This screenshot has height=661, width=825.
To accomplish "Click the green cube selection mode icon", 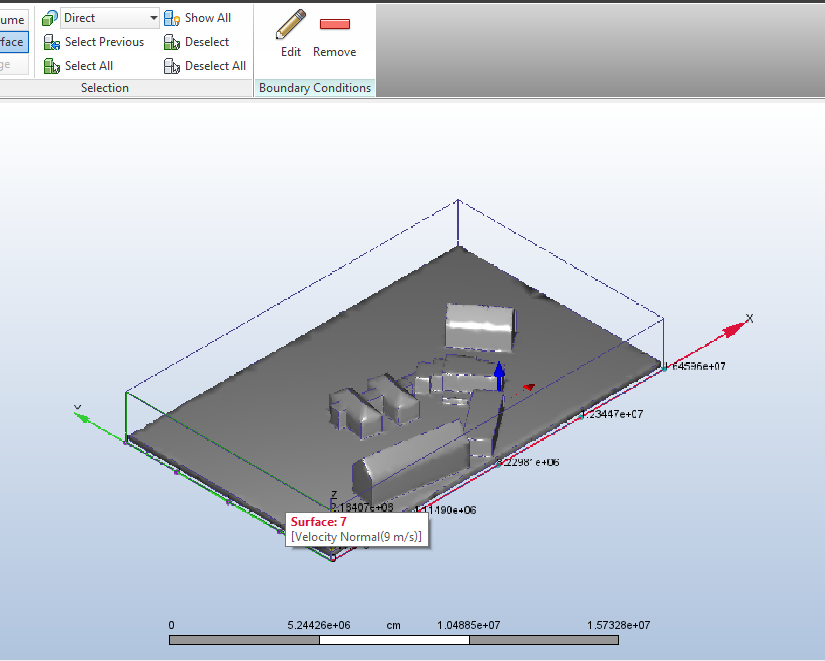I will 50,18.
